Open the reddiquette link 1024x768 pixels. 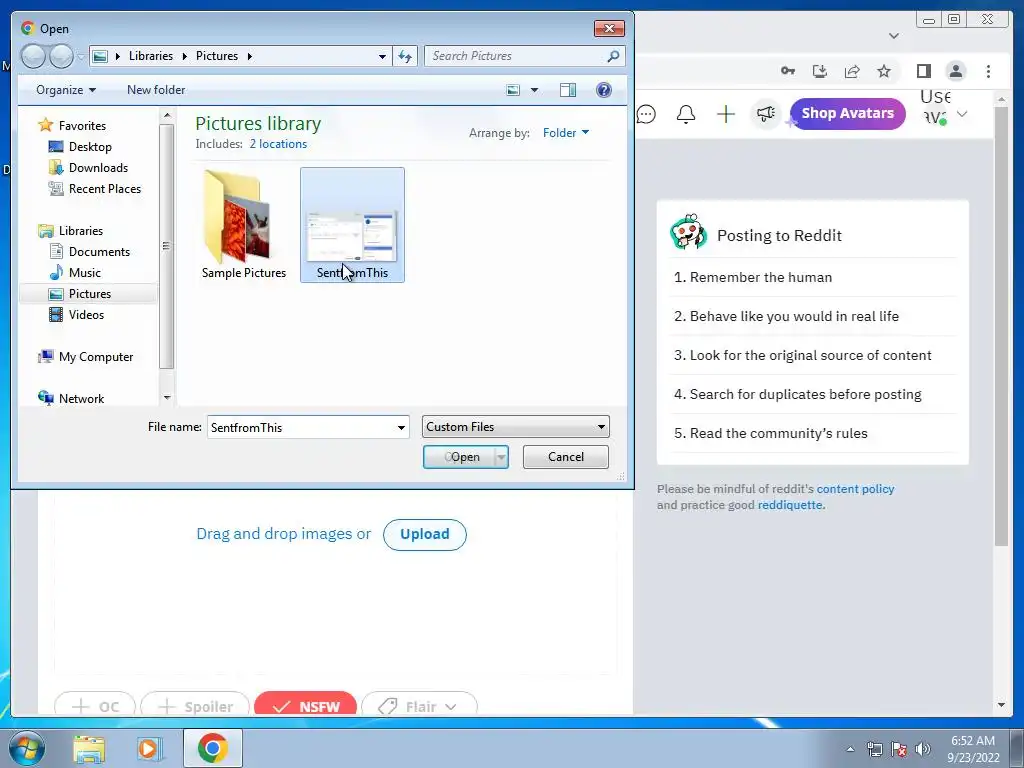coord(790,505)
